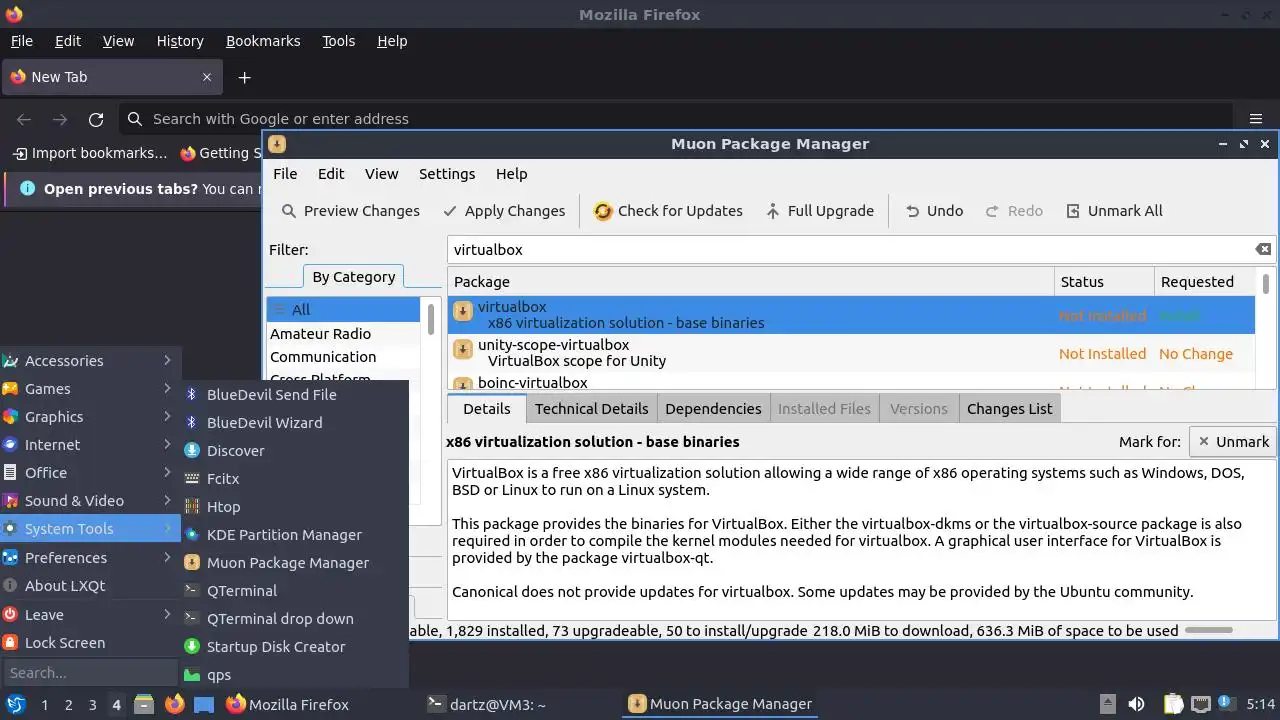Click the LXQt start menu button
This screenshot has height=720, width=1280.
click(x=16, y=704)
